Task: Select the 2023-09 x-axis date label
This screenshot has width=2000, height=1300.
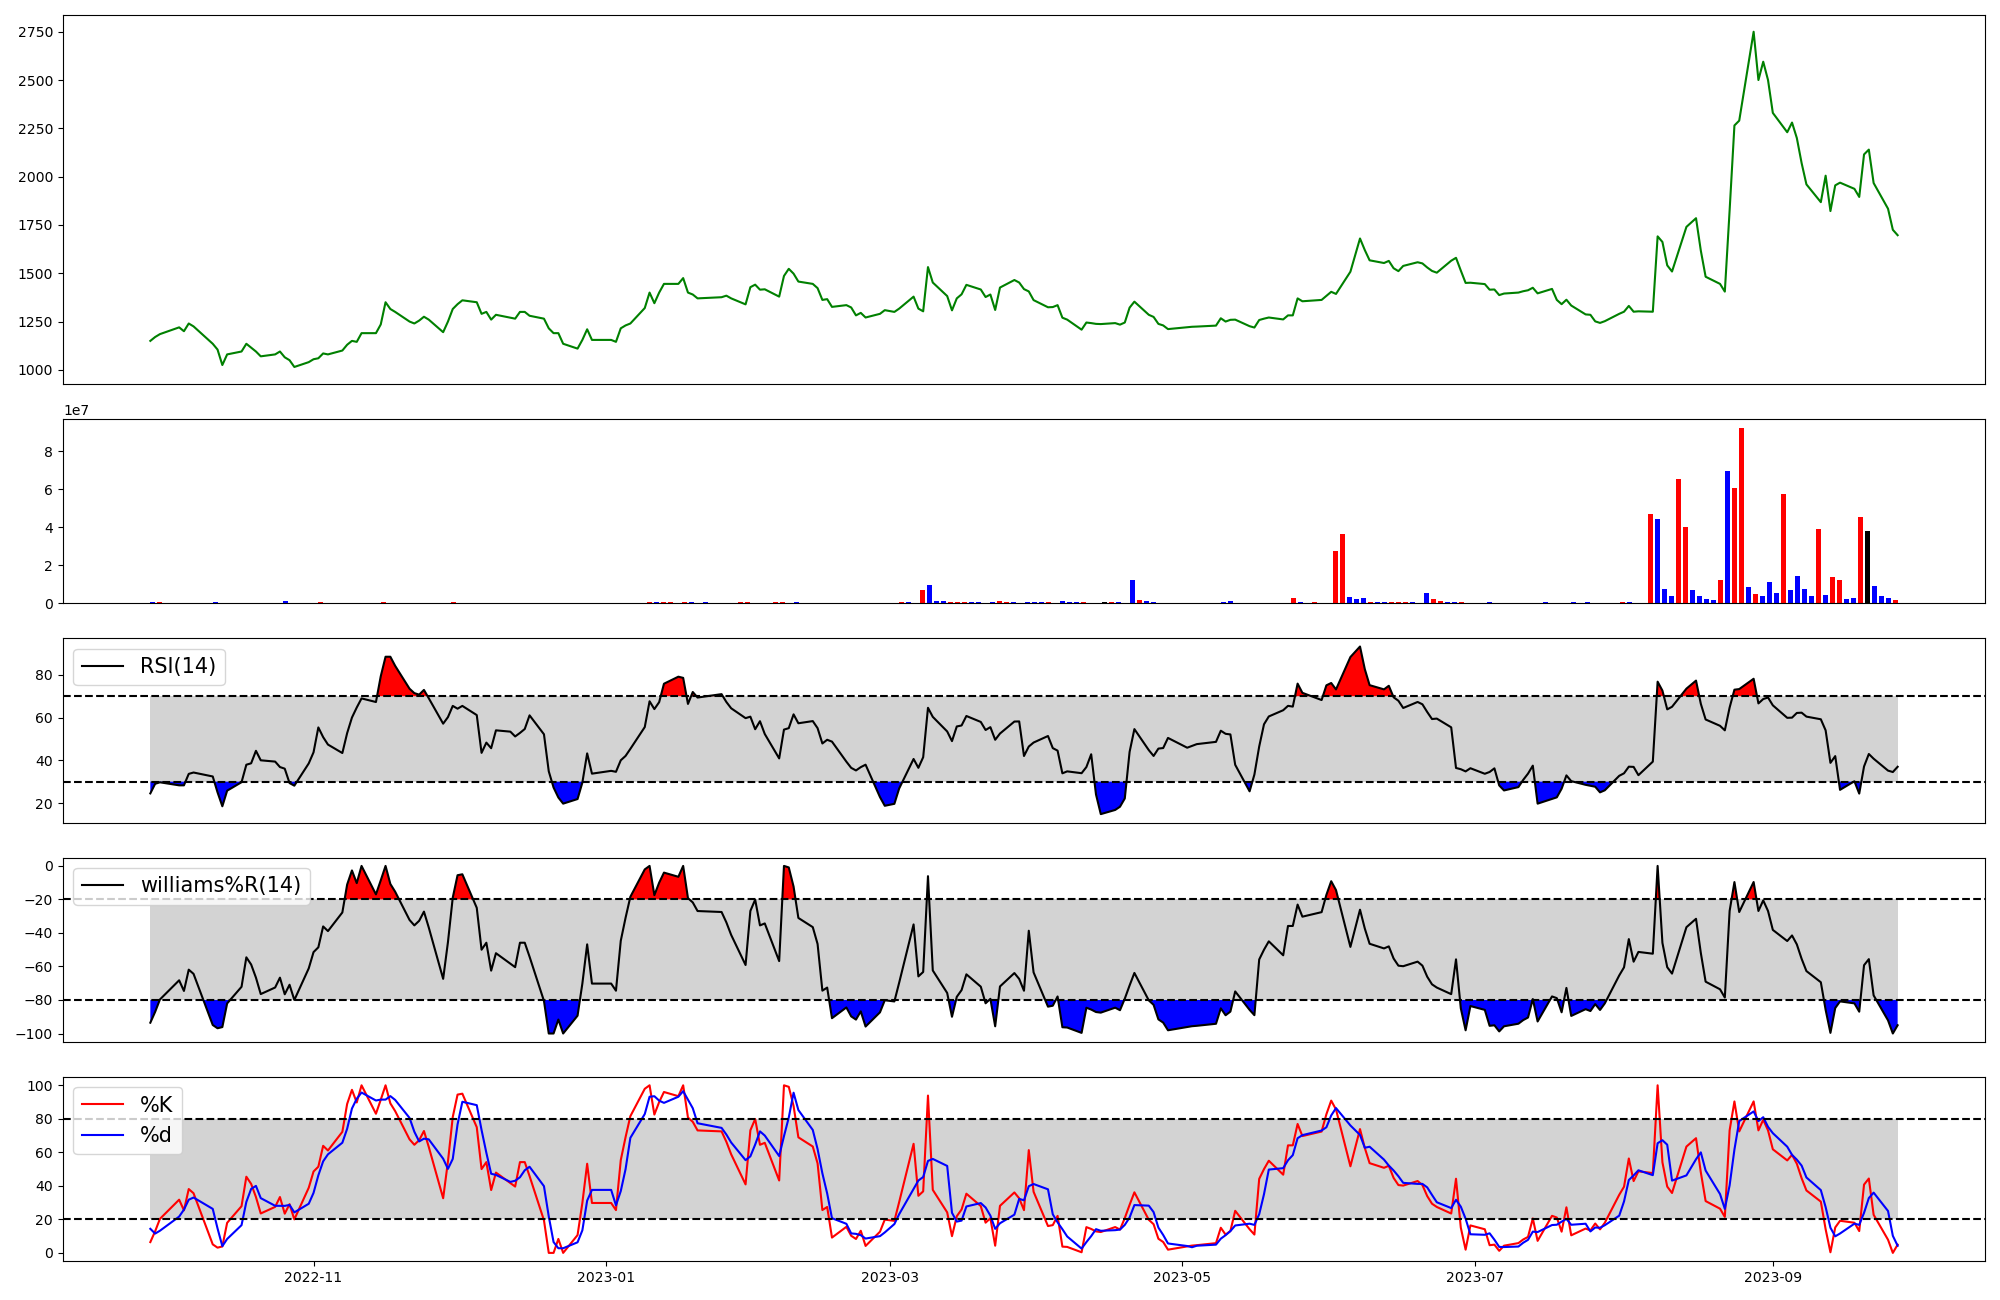Action: 1773,1277
